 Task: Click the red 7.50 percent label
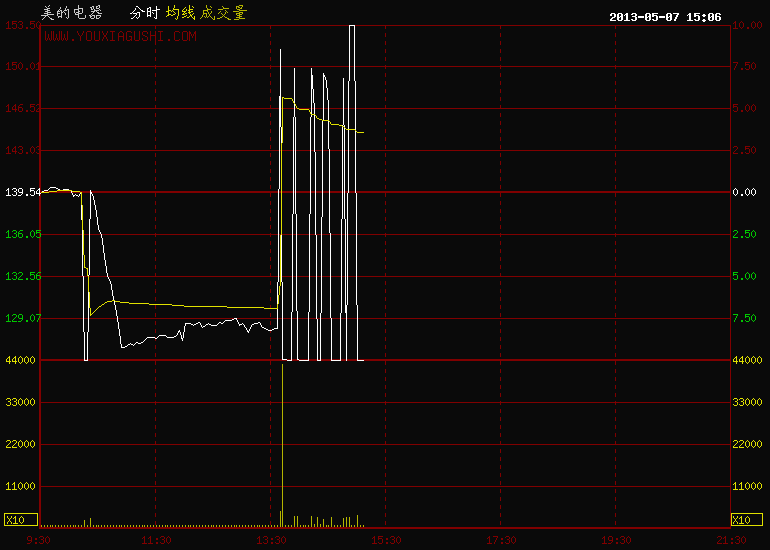coord(744,66)
